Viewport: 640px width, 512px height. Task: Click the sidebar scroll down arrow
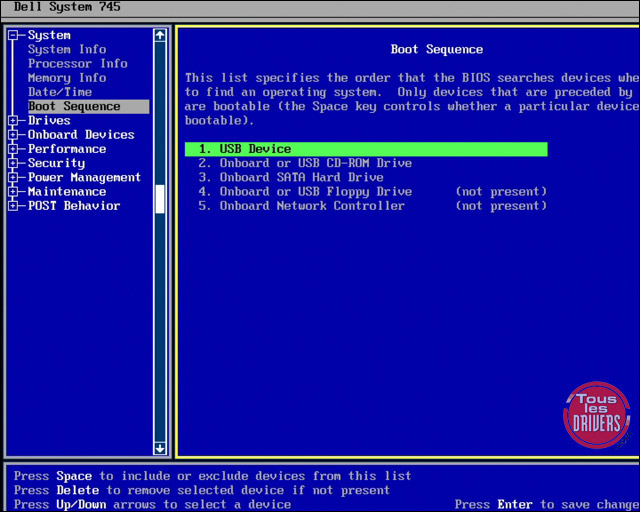160,448
